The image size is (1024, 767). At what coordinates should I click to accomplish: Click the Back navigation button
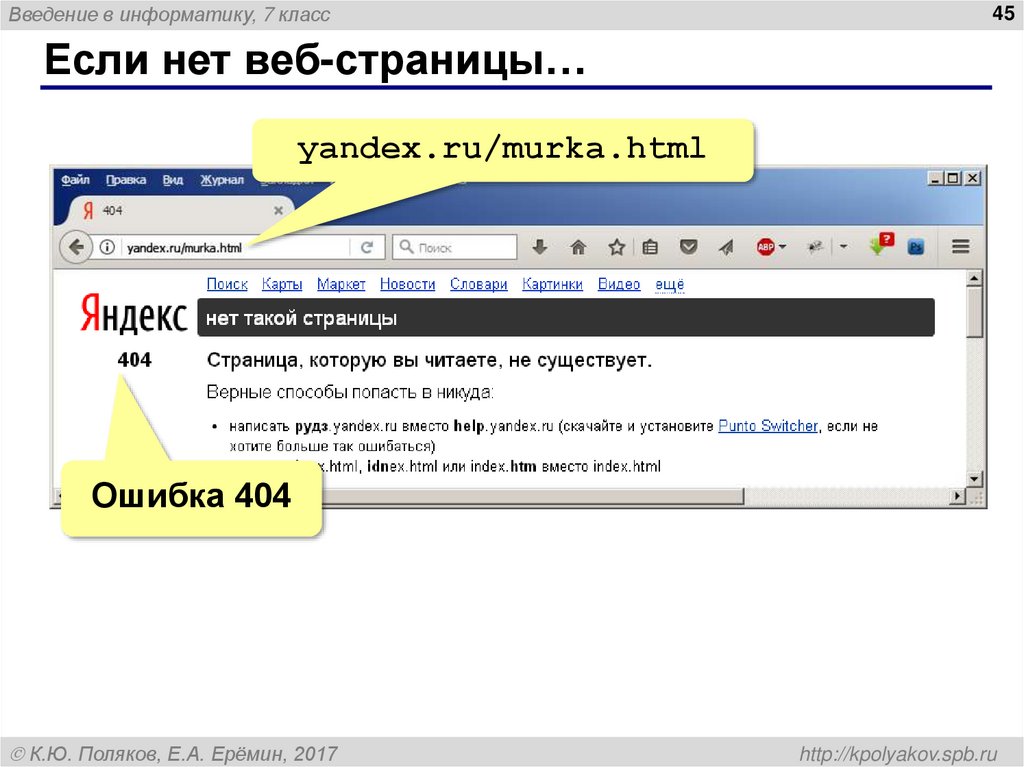(77, 246)
